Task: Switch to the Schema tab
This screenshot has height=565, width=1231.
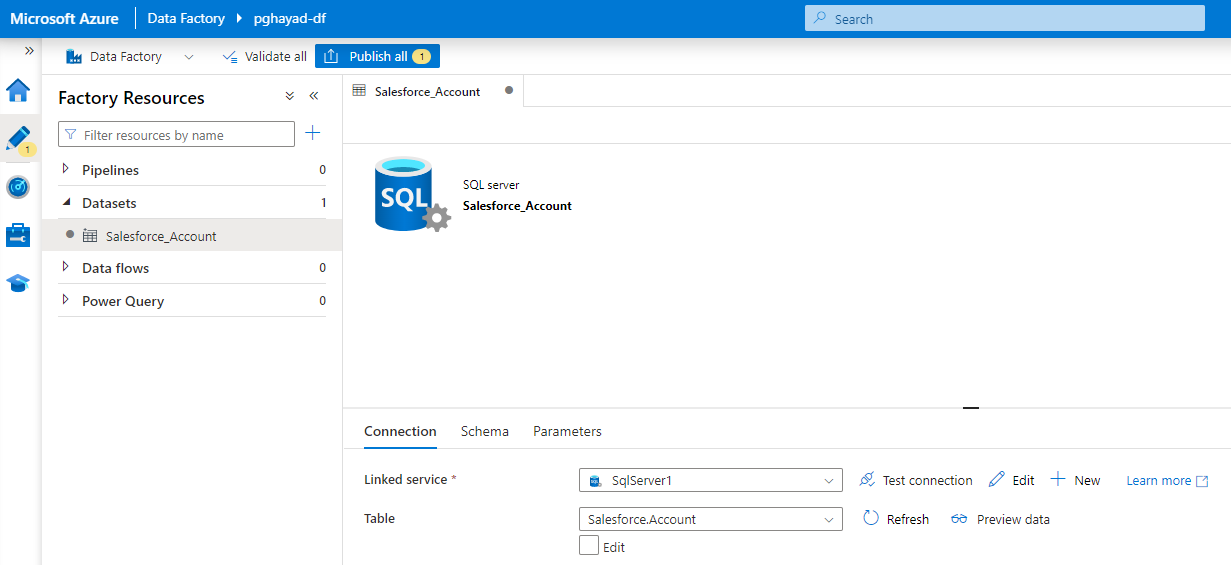Action: pos(485,431)
